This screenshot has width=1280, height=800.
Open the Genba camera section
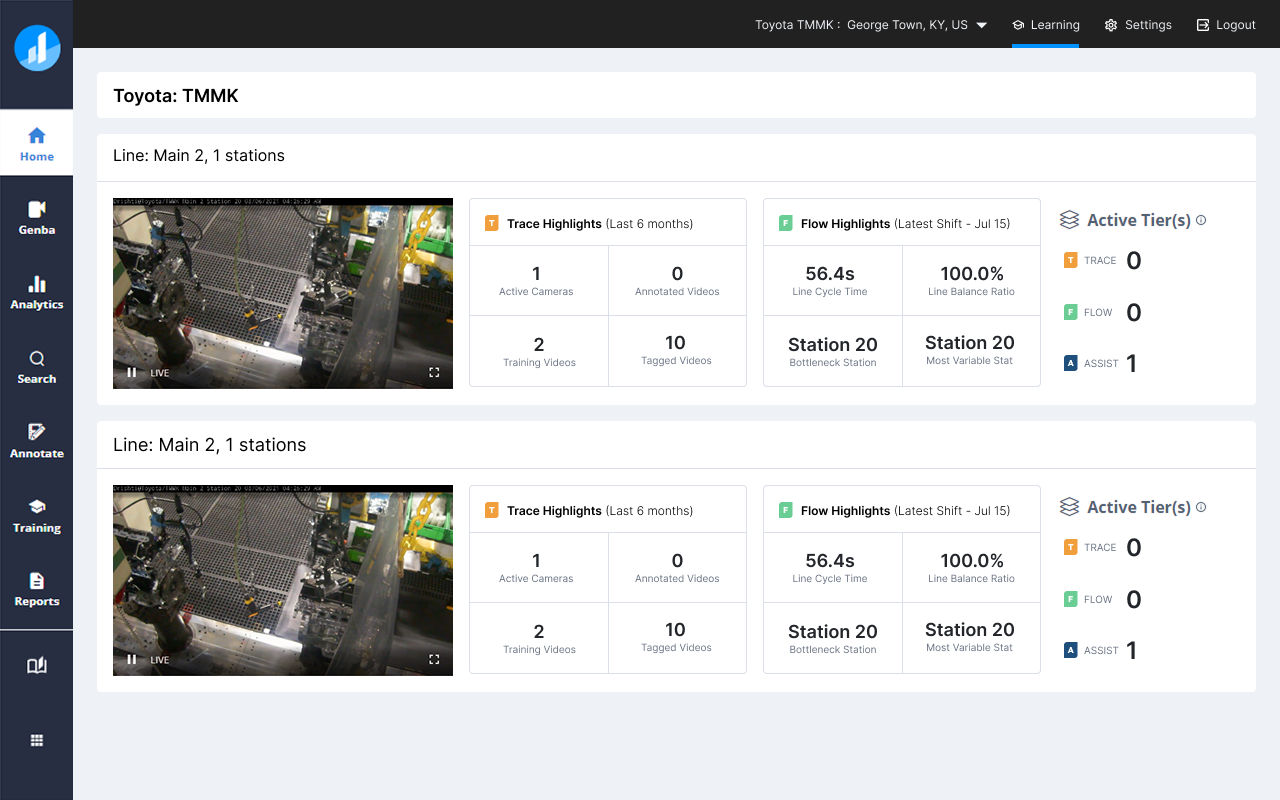click(x=37, y=217)
